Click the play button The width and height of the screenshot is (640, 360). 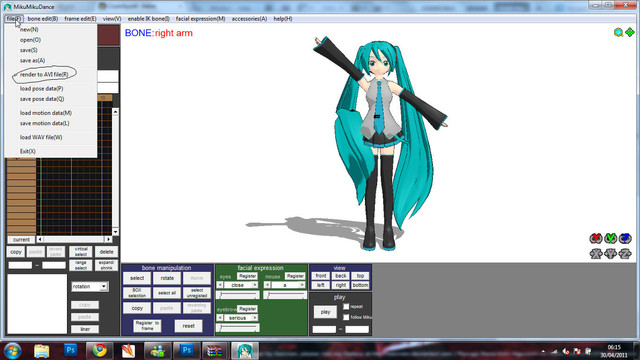click(x=325, y=312)
